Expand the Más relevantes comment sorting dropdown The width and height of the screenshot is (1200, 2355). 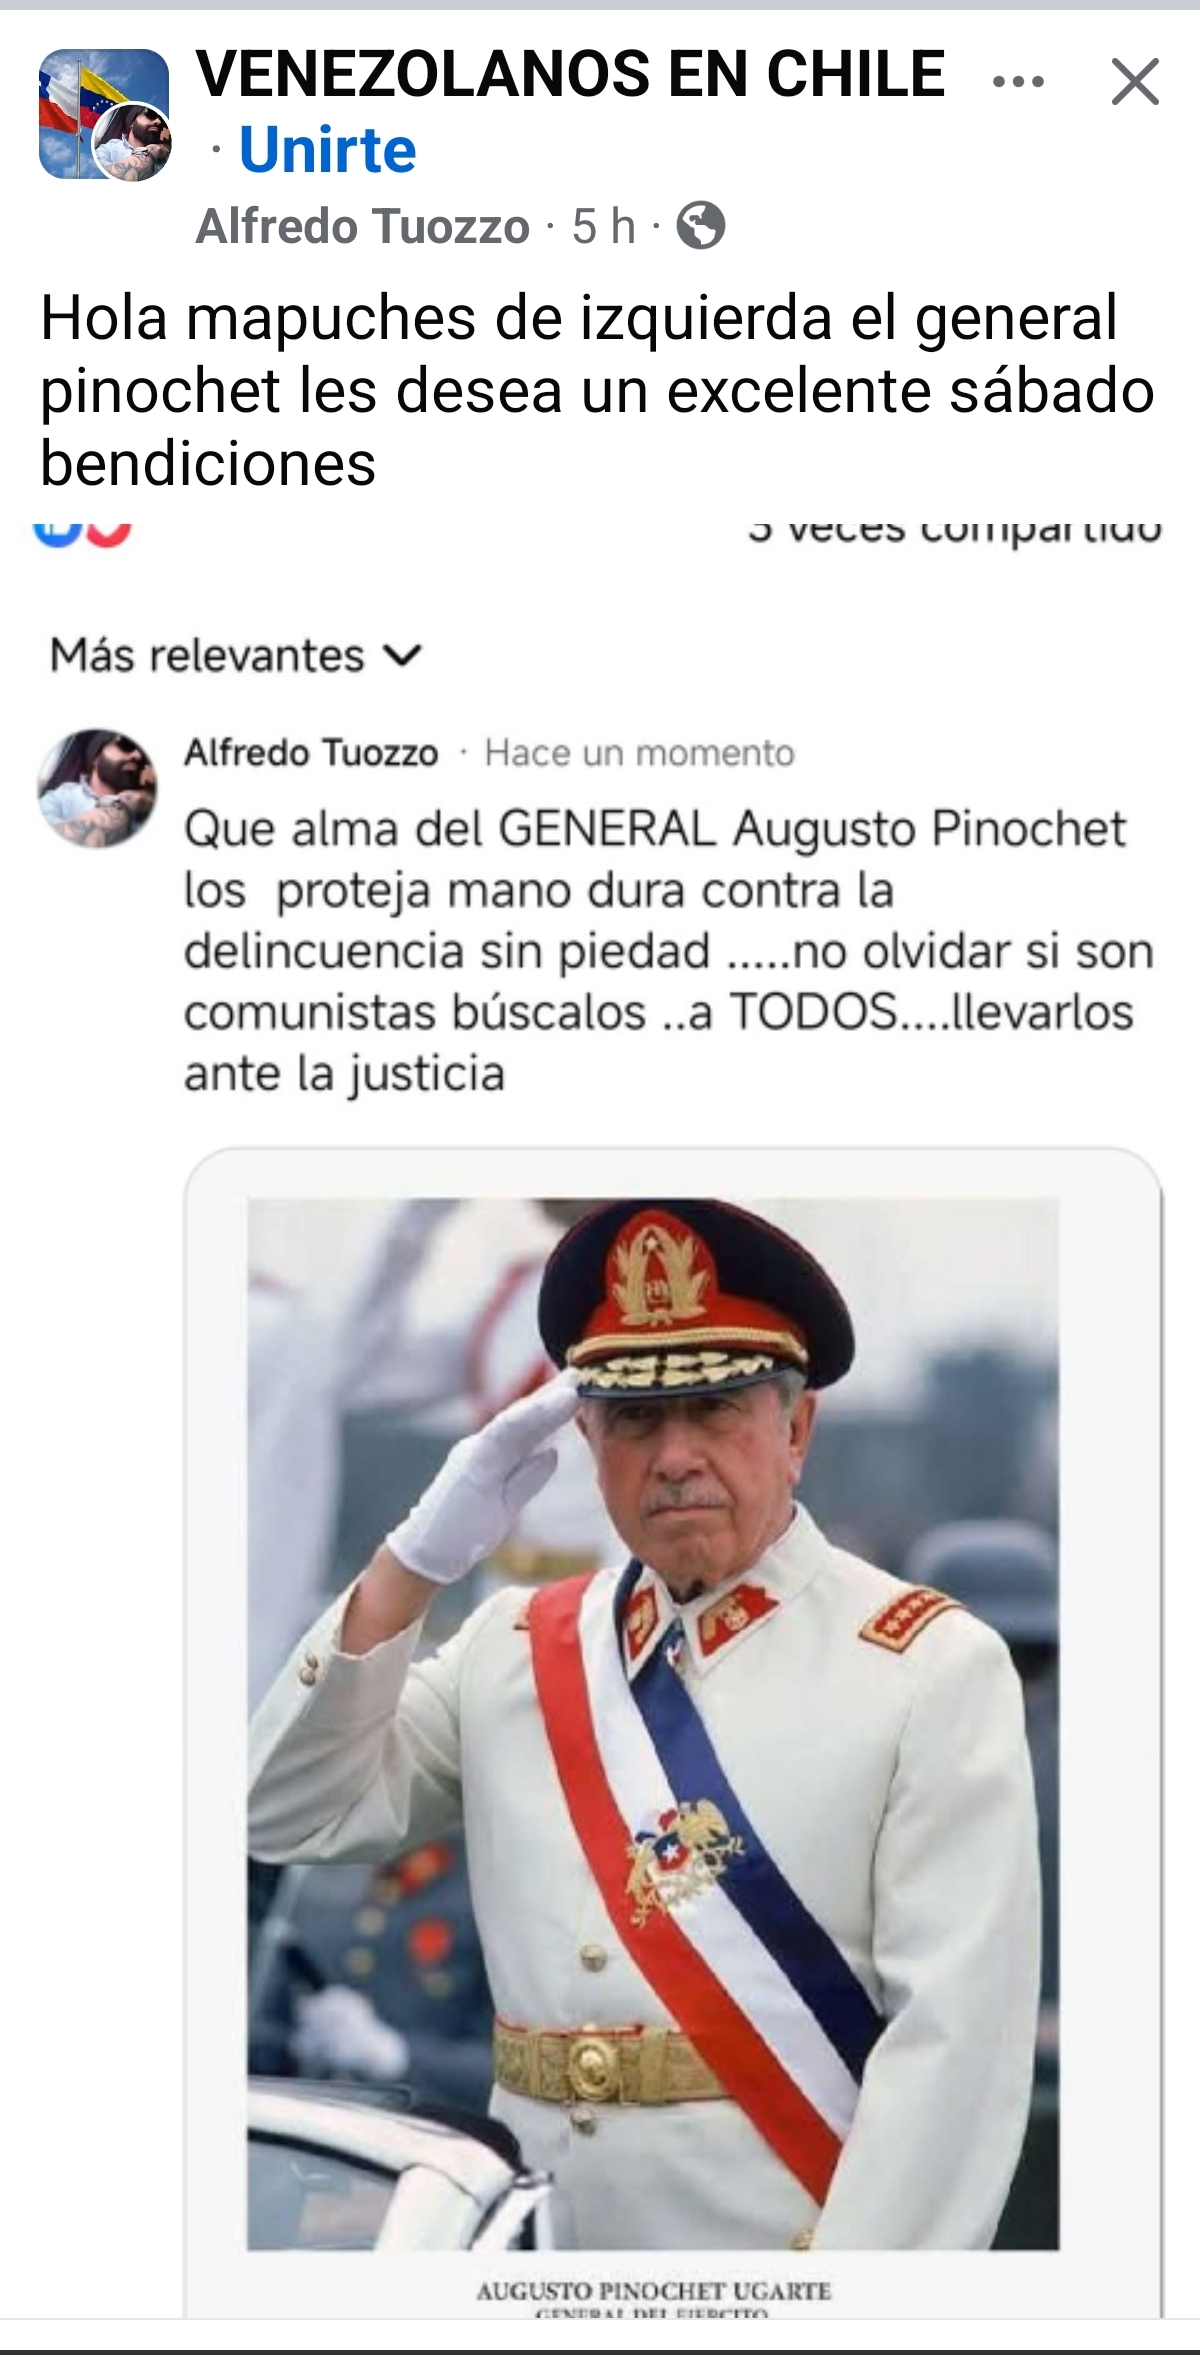[x=237, y=656]
